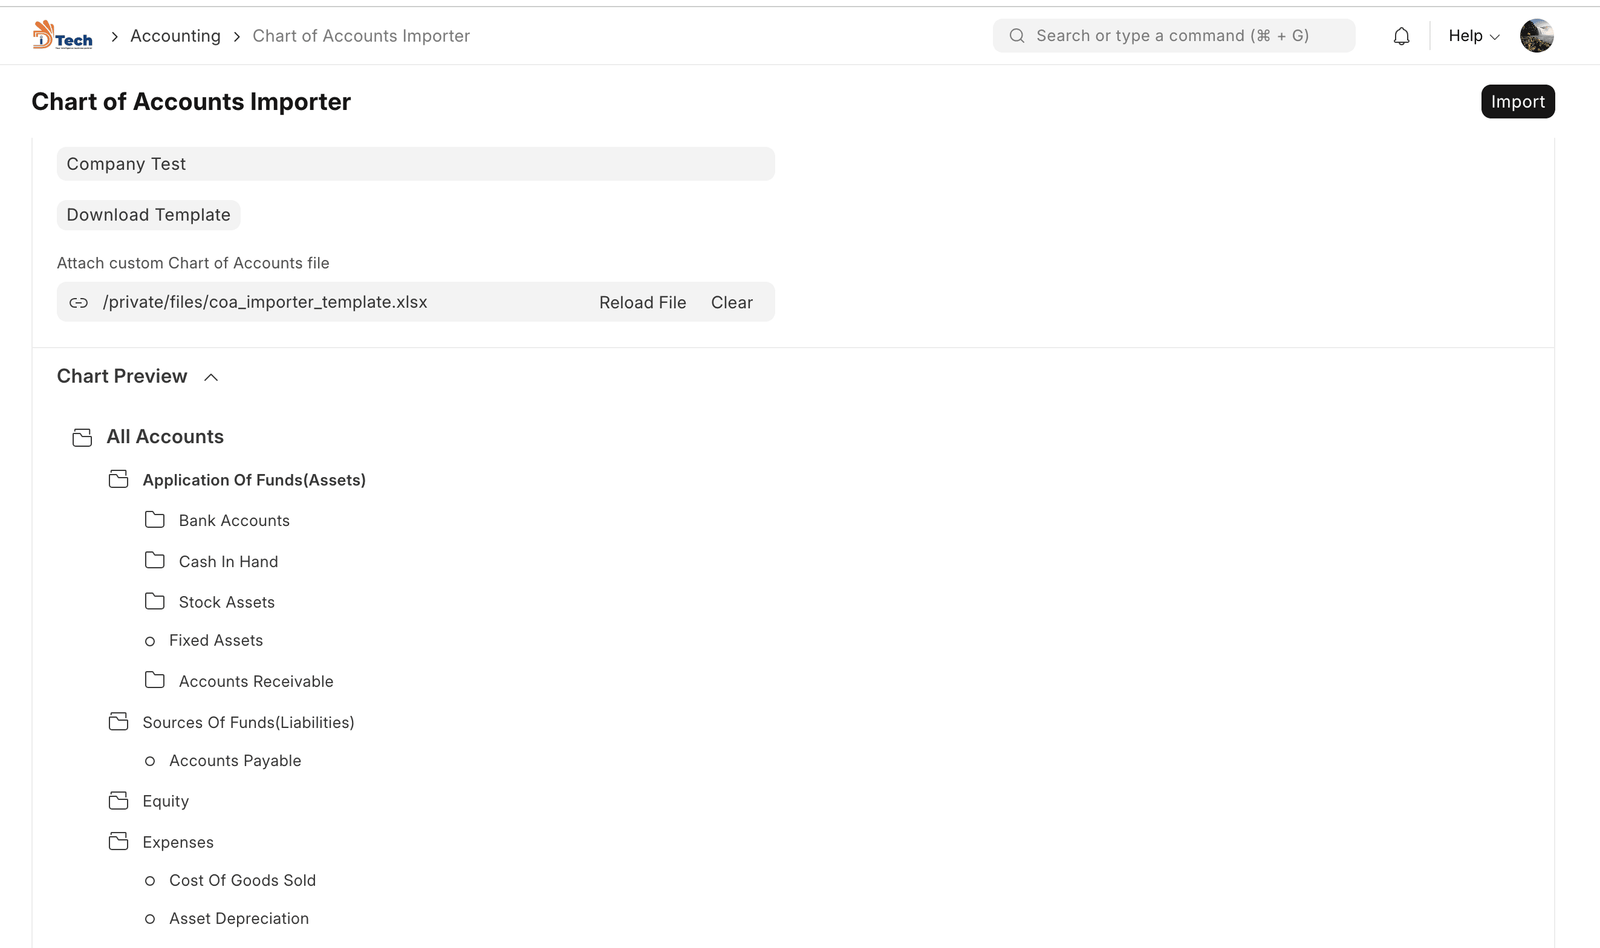The image size is (1600, 948).
Task: Focus the search or command bar
Action: [x=1172, y=36]
